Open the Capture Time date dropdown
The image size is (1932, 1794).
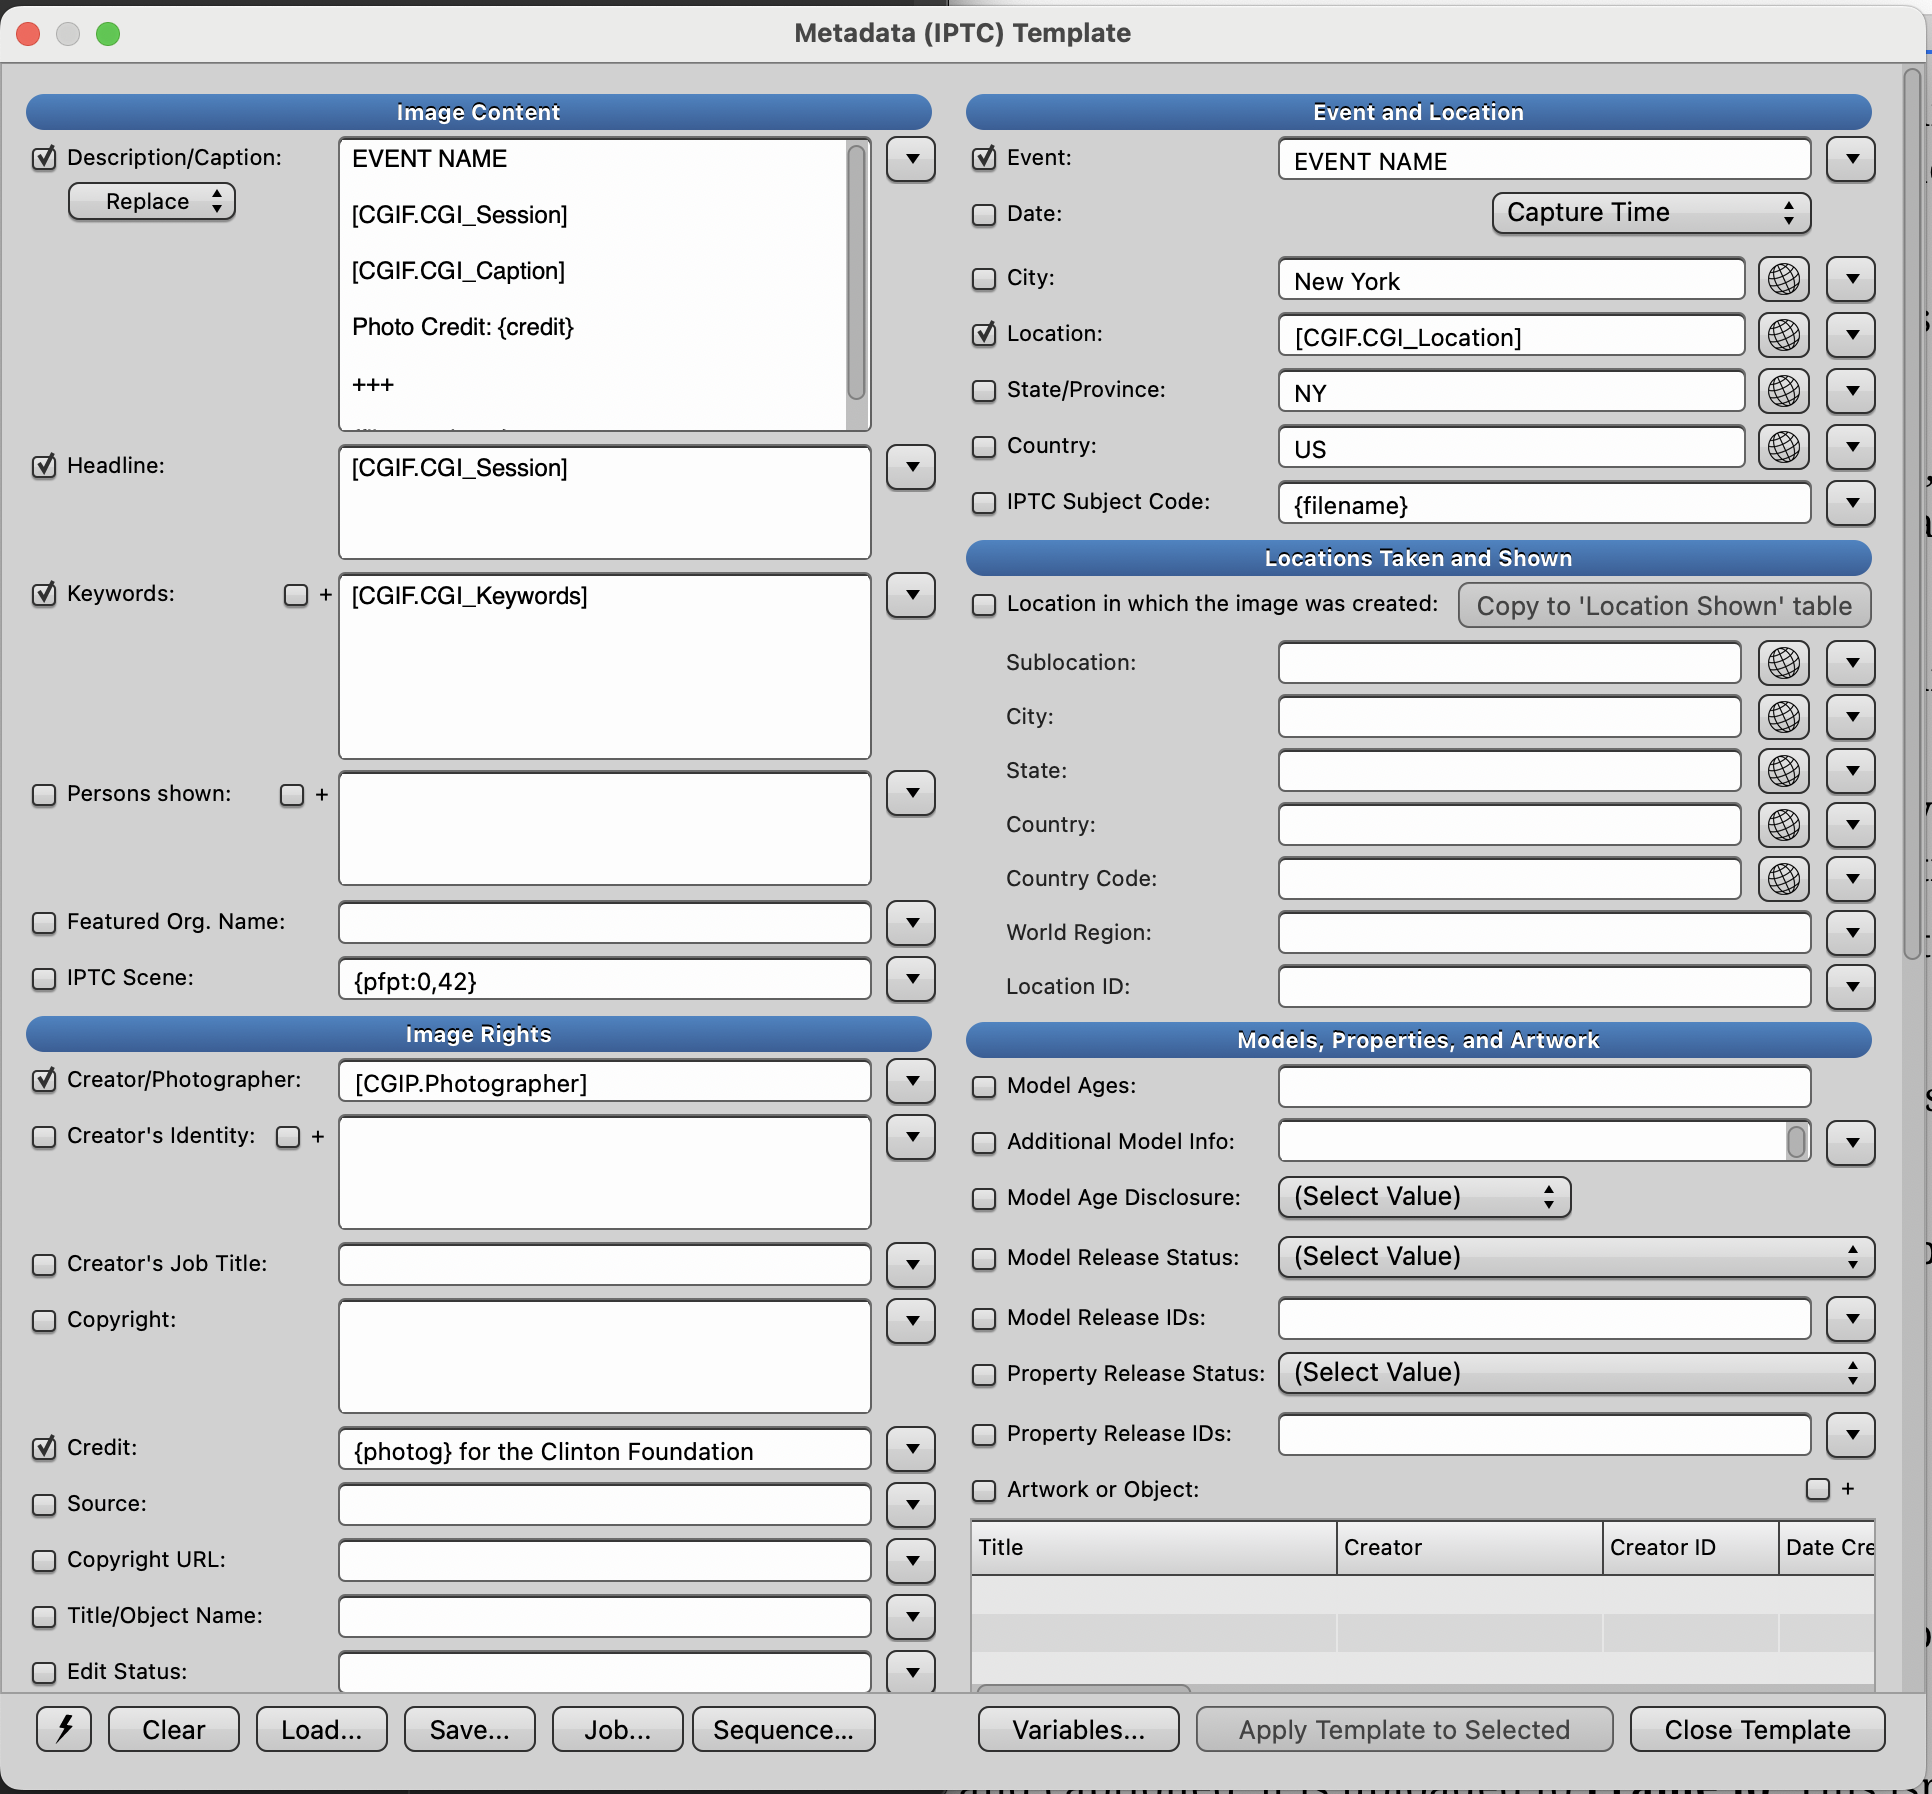click(x=1650, y=213)
